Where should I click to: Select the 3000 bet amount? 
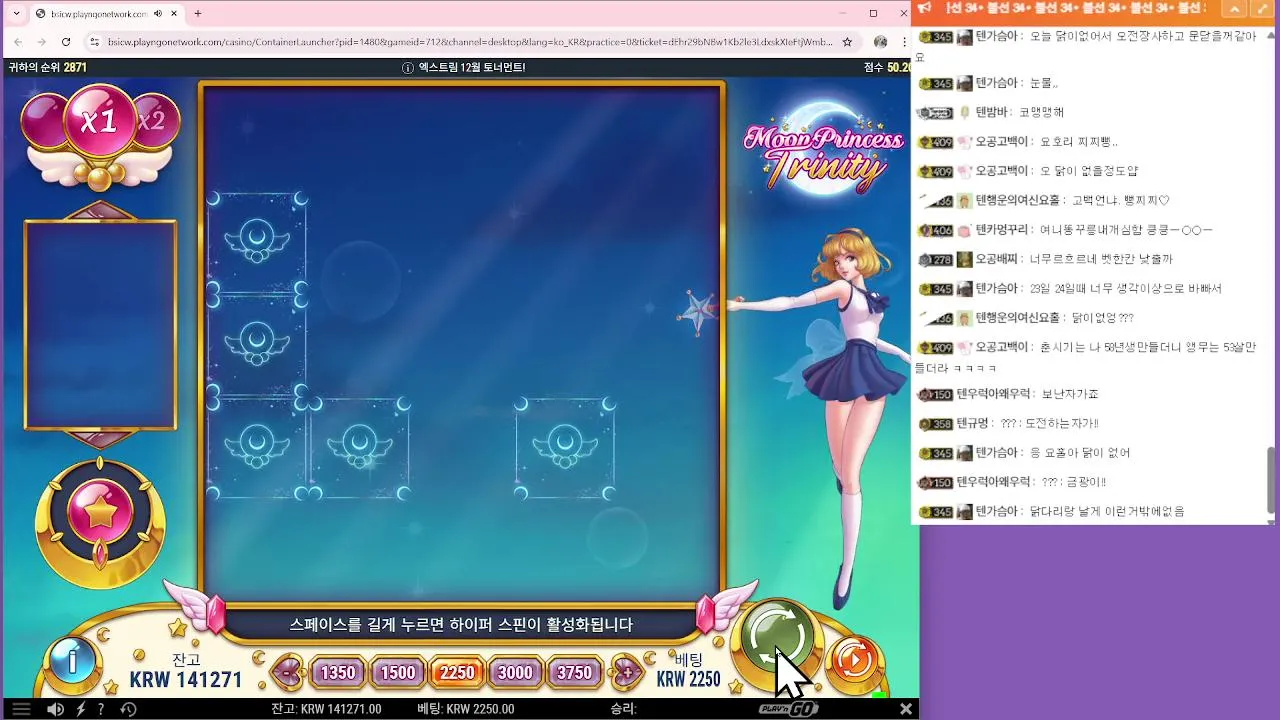point(515,673)
